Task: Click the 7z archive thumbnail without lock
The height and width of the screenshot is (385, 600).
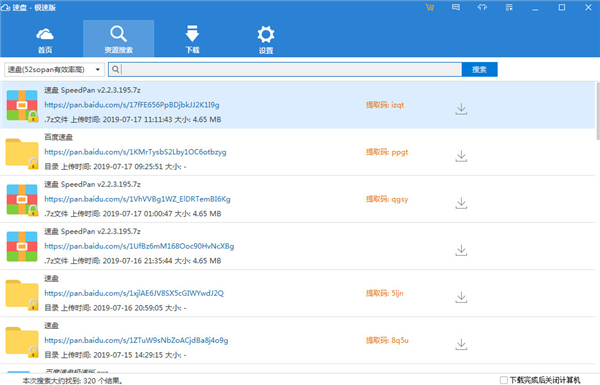Action: click(x=22, y=246)
